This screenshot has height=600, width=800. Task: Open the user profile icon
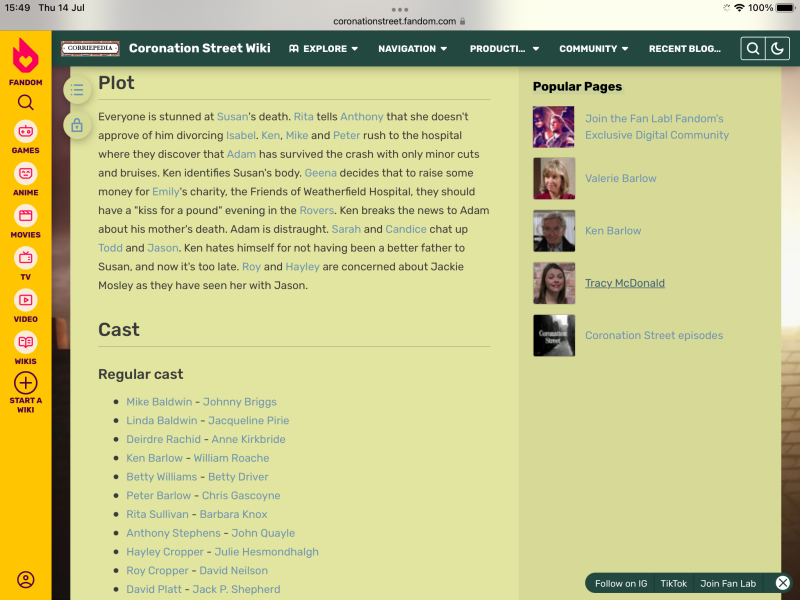coord(26,580)
